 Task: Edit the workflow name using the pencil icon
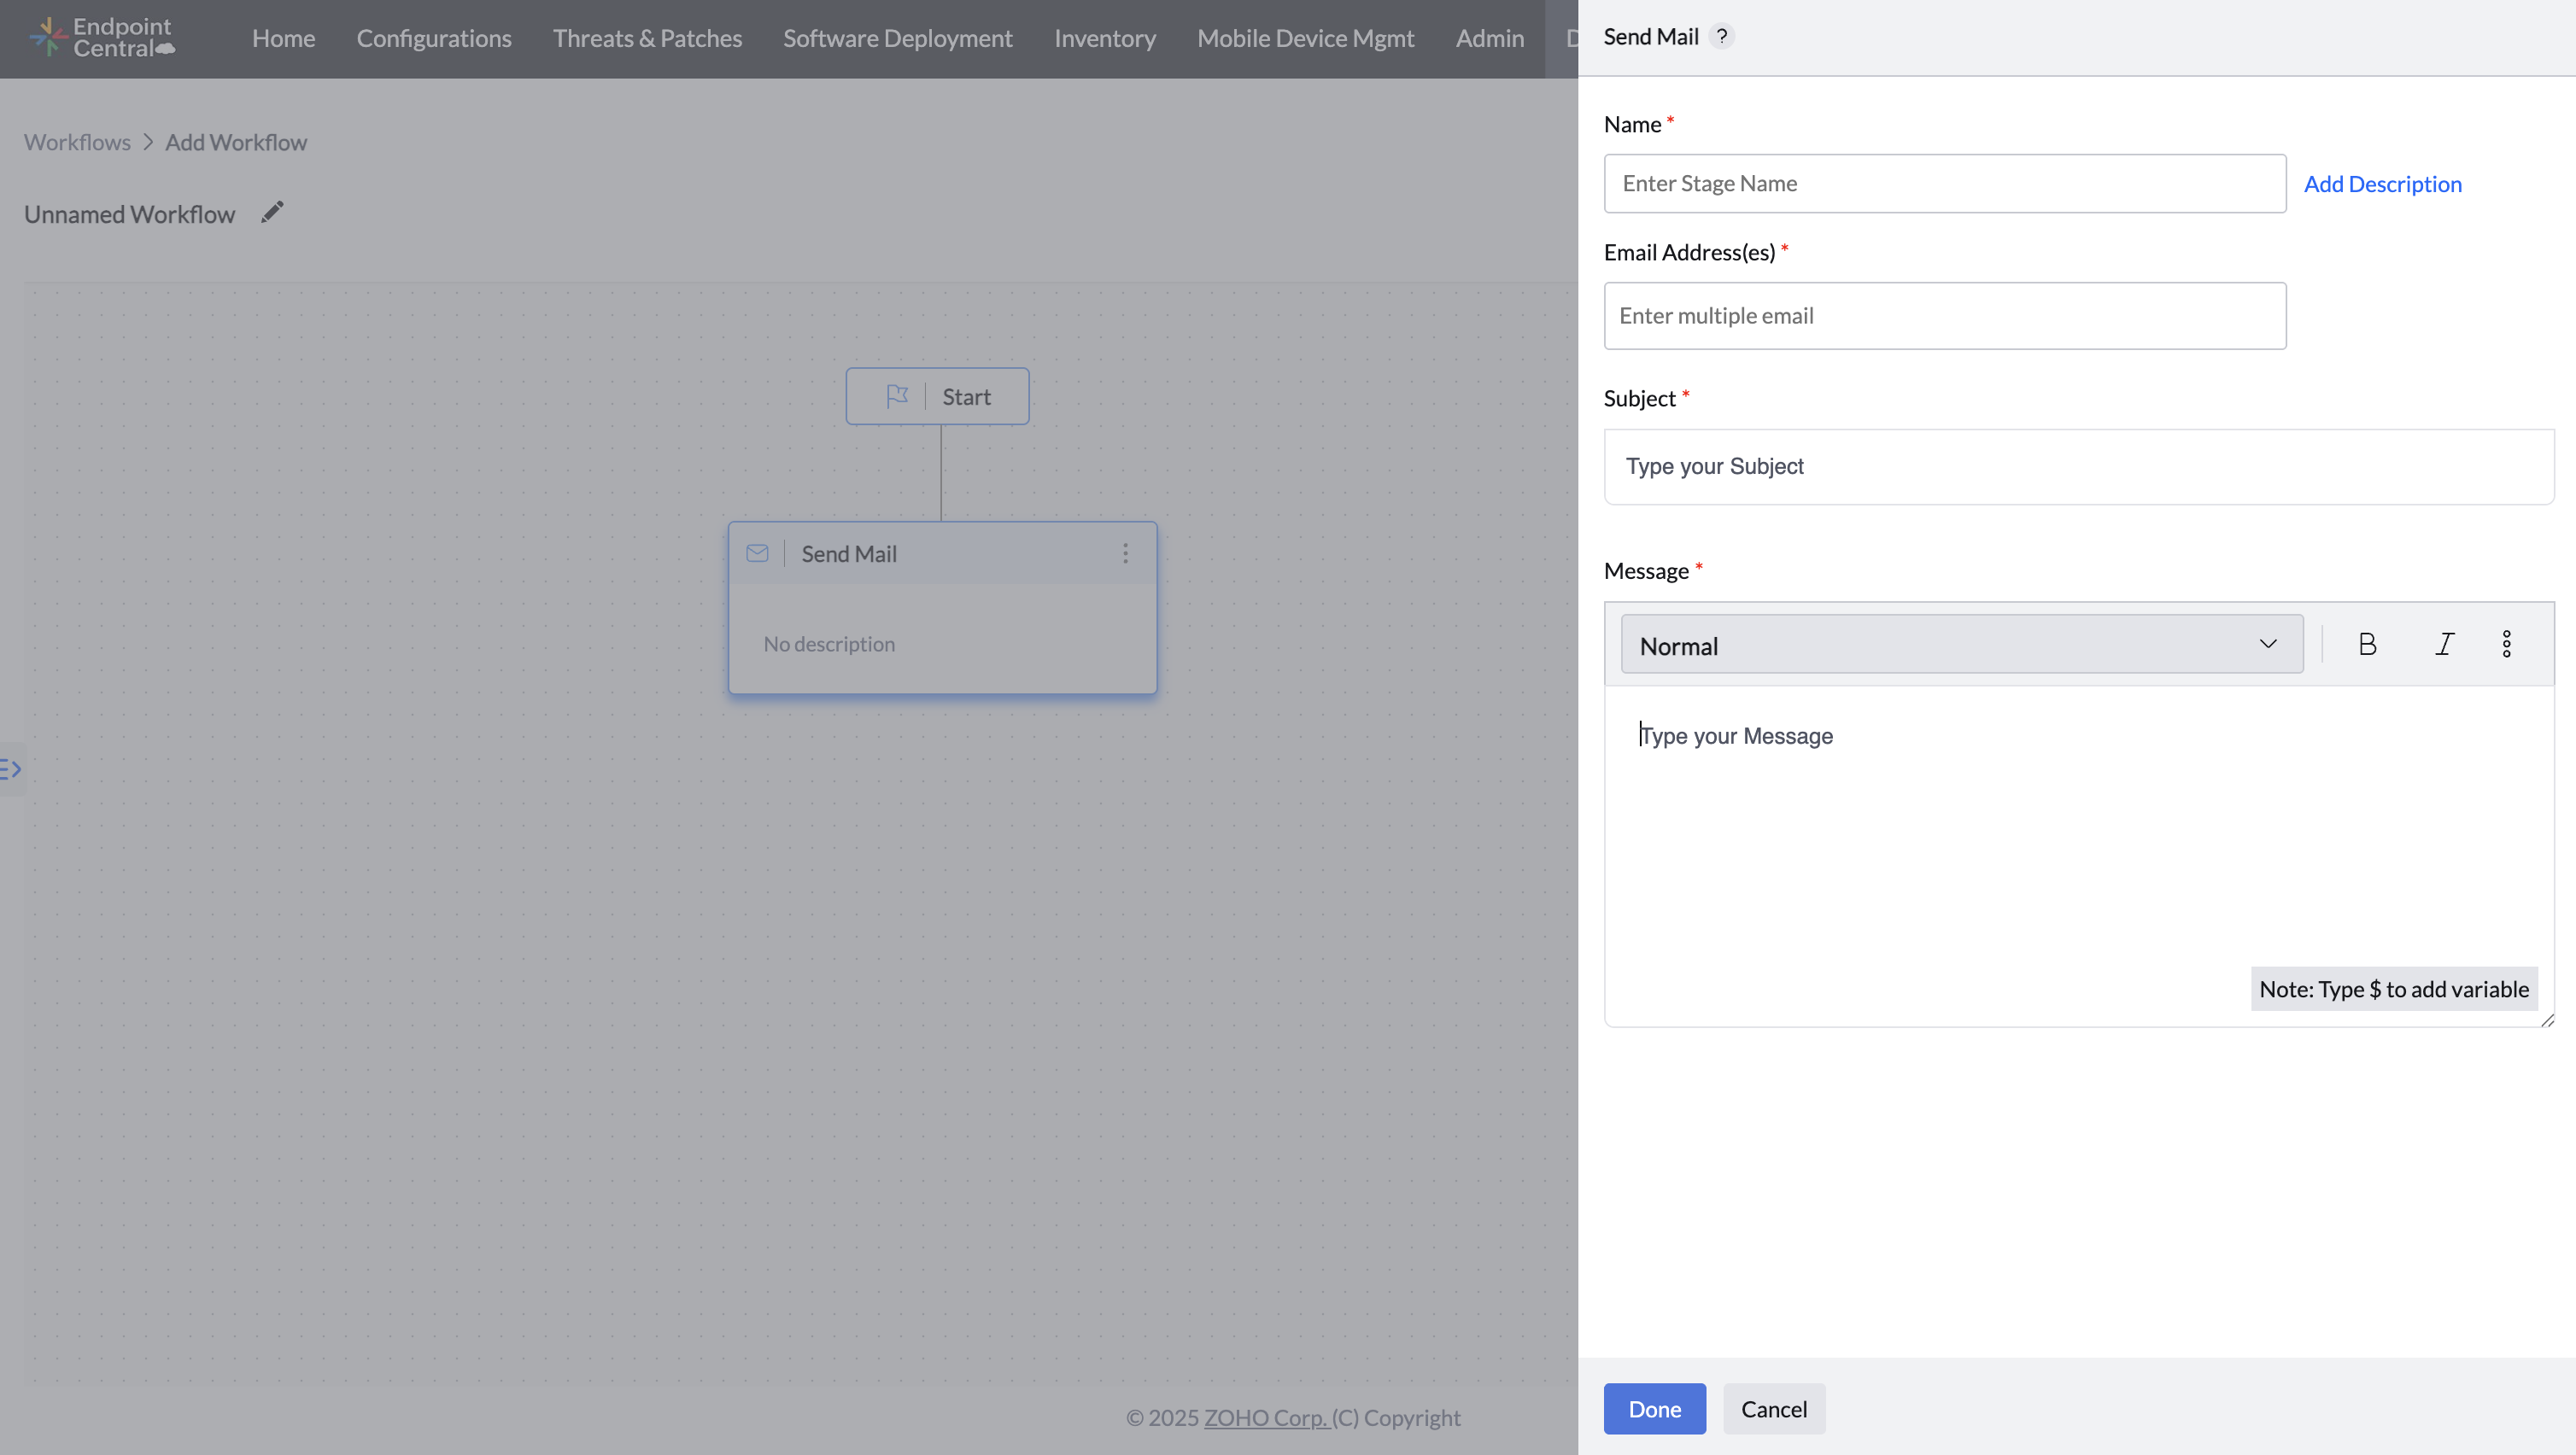pos(272,212)
